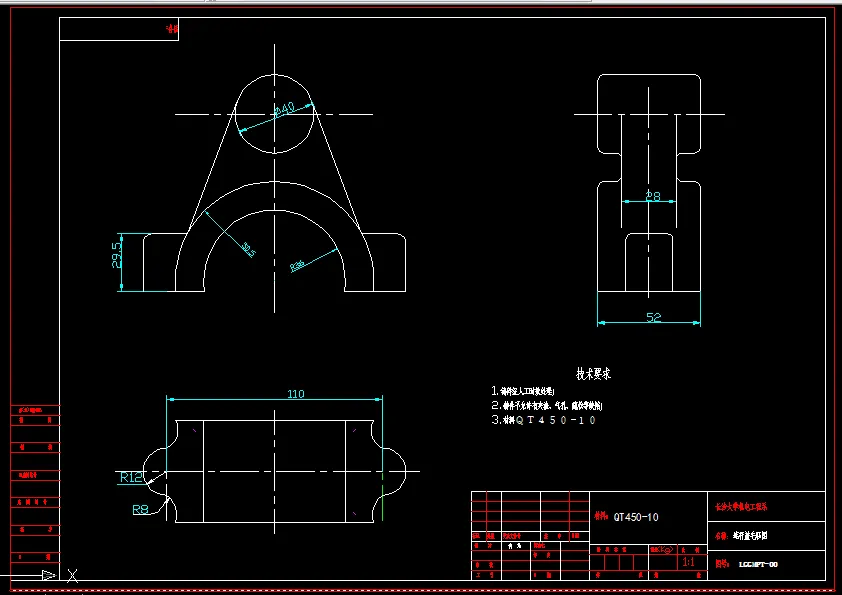Select the 52 dimension text in side view

[654, 317]
